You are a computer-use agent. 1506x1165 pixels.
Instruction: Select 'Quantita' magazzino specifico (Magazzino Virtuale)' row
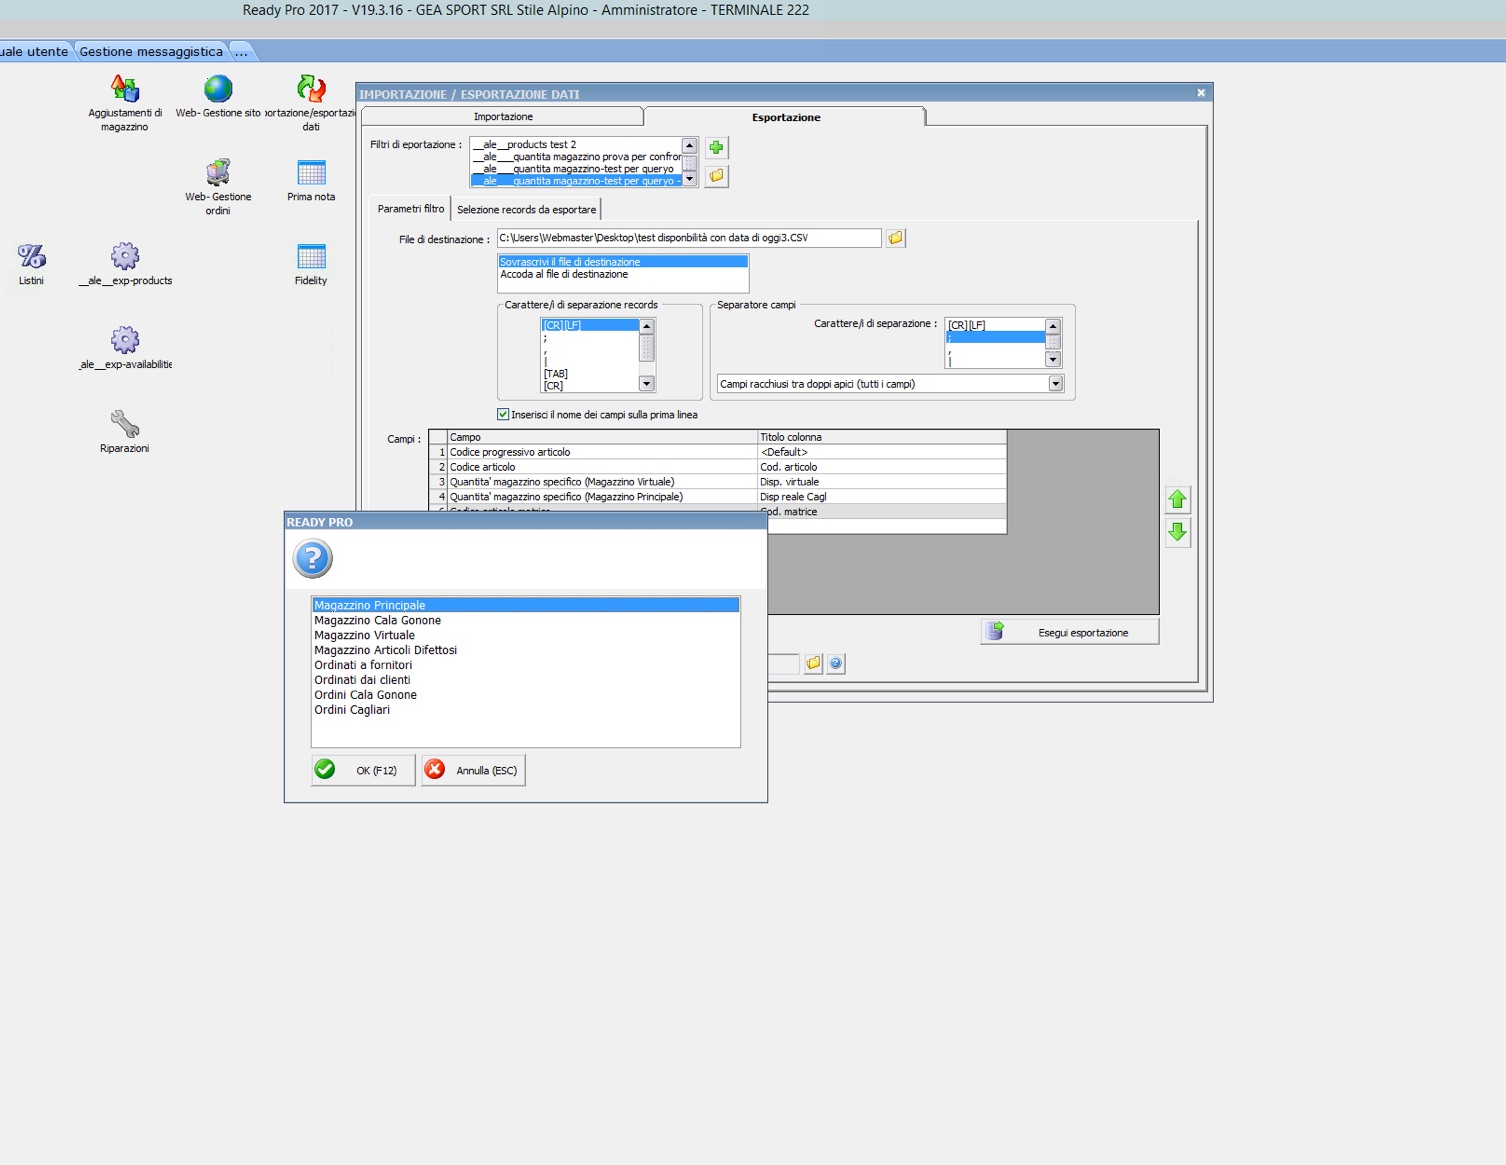point(602,482)
